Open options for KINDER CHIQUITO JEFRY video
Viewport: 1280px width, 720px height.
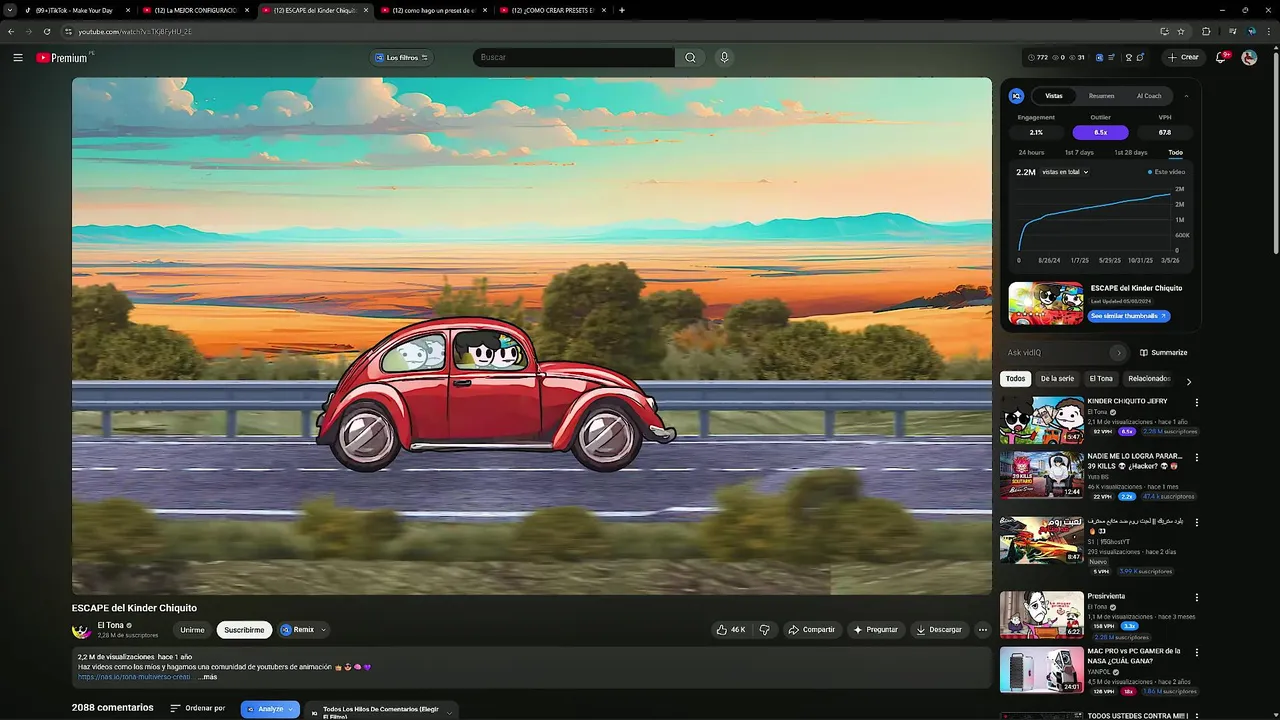coord(1196,402)
